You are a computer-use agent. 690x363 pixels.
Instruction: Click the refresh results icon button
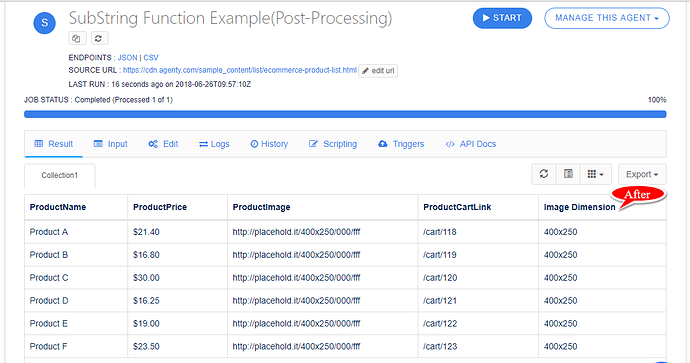(544, 174)
